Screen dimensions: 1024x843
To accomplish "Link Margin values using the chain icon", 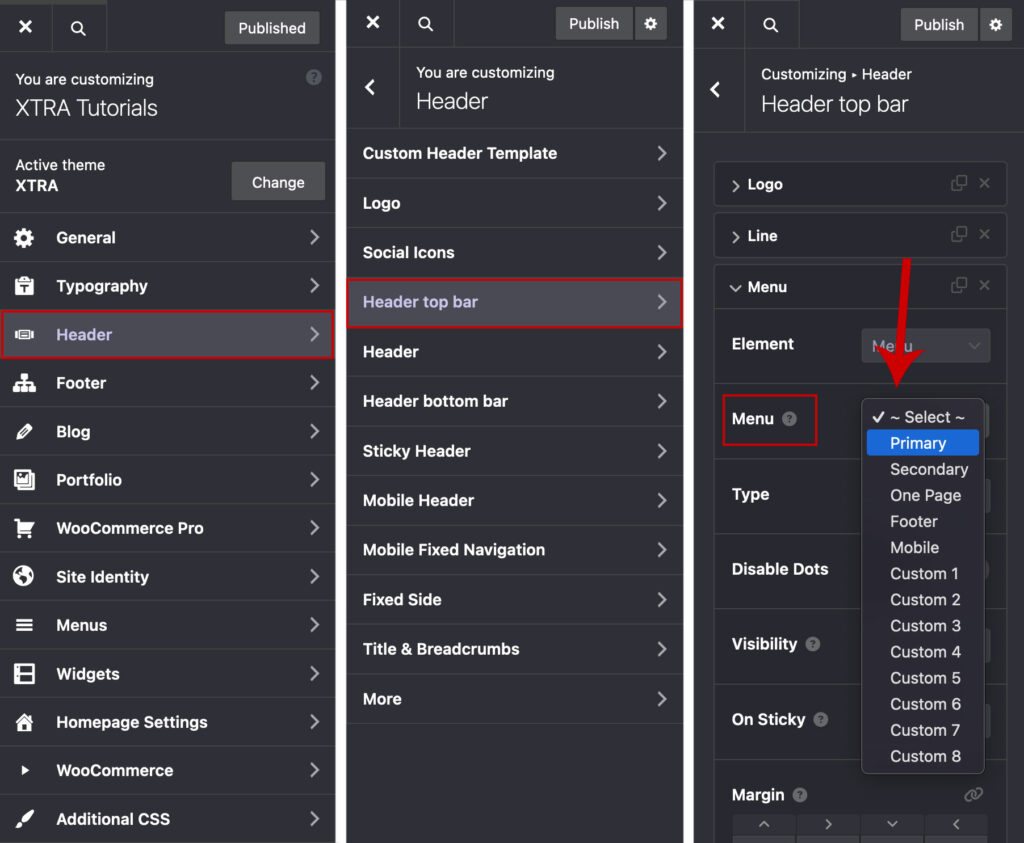I will [x=975, y=794].
